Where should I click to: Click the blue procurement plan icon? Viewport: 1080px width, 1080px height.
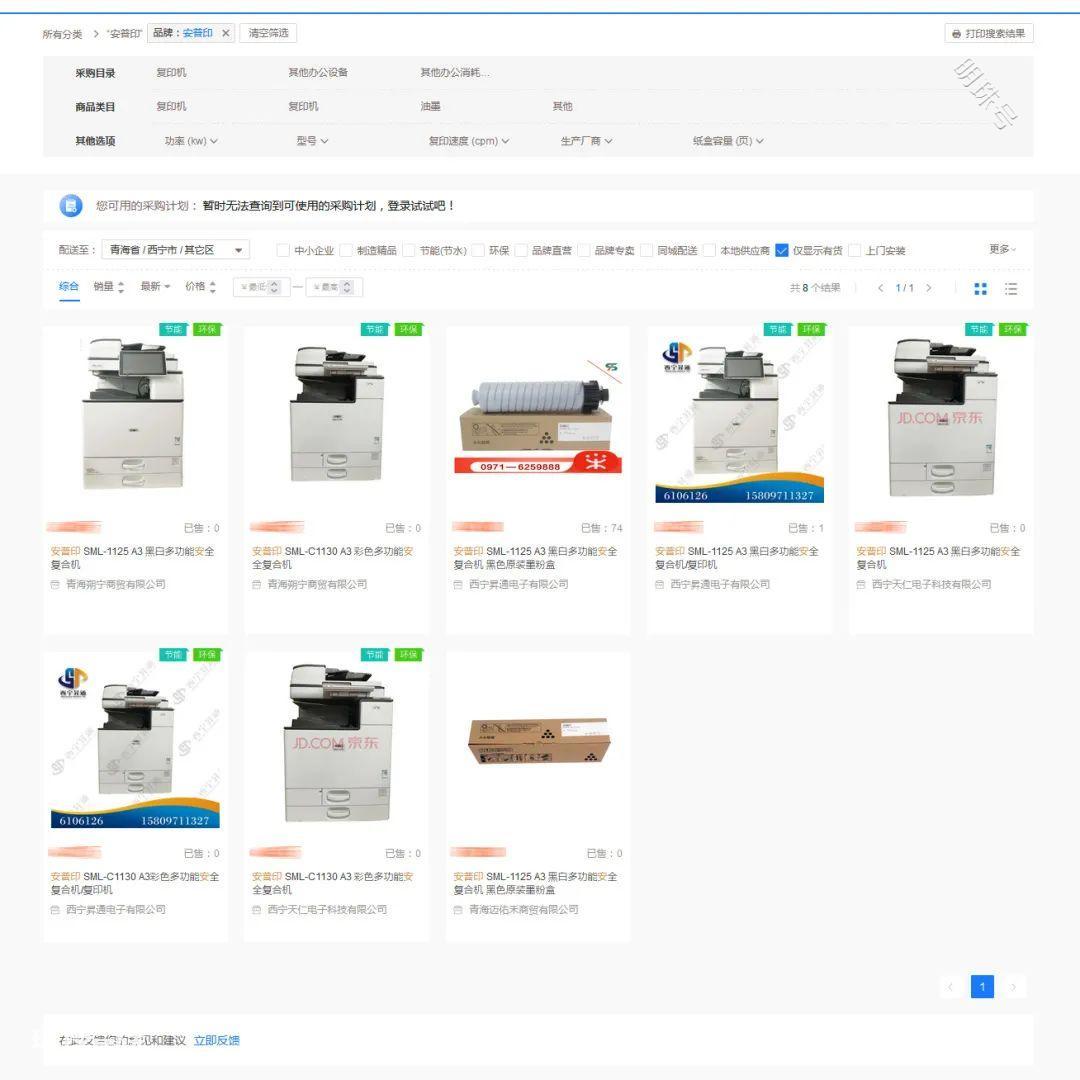70,205
